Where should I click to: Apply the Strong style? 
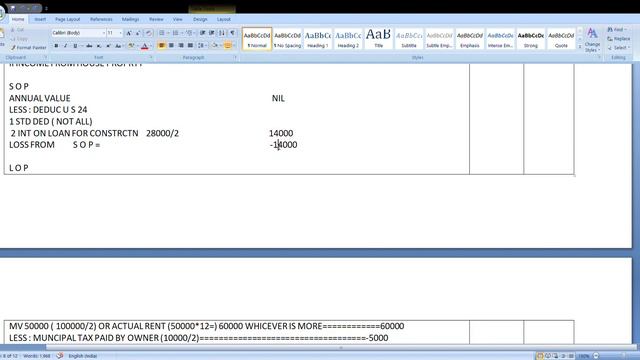point(531,39)
